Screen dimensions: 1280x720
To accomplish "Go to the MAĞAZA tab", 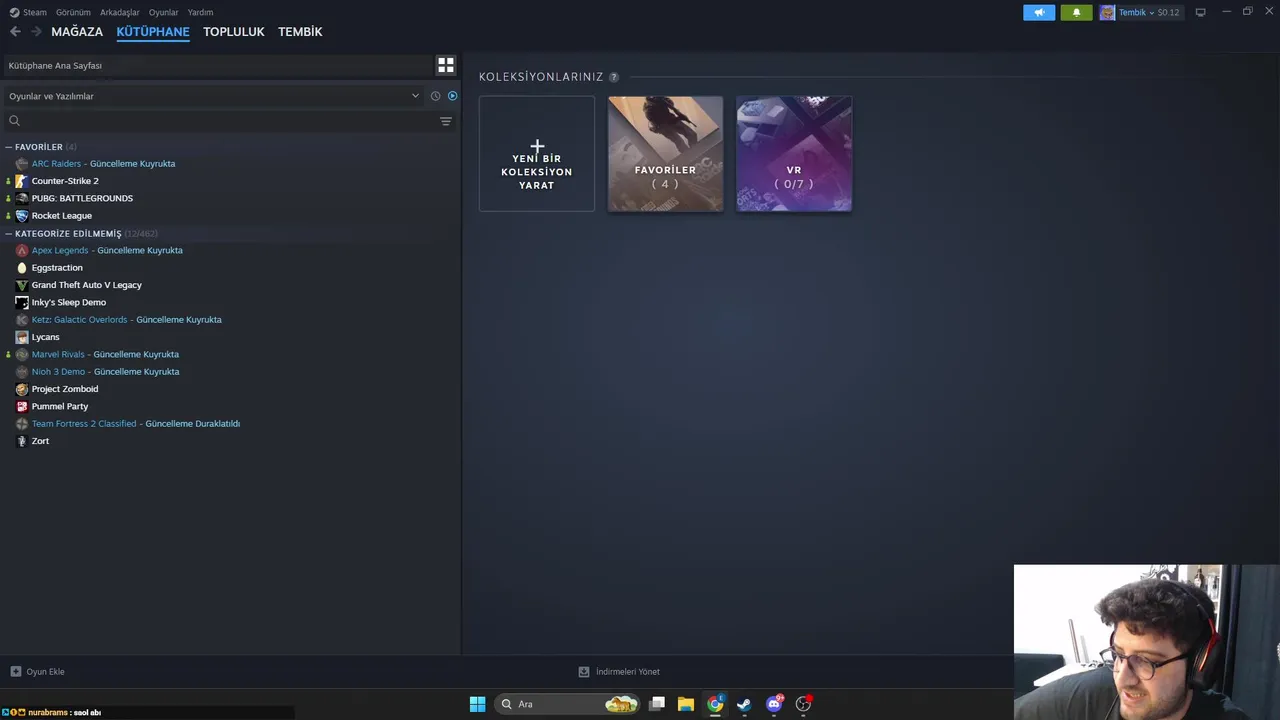I will [77, 32].
